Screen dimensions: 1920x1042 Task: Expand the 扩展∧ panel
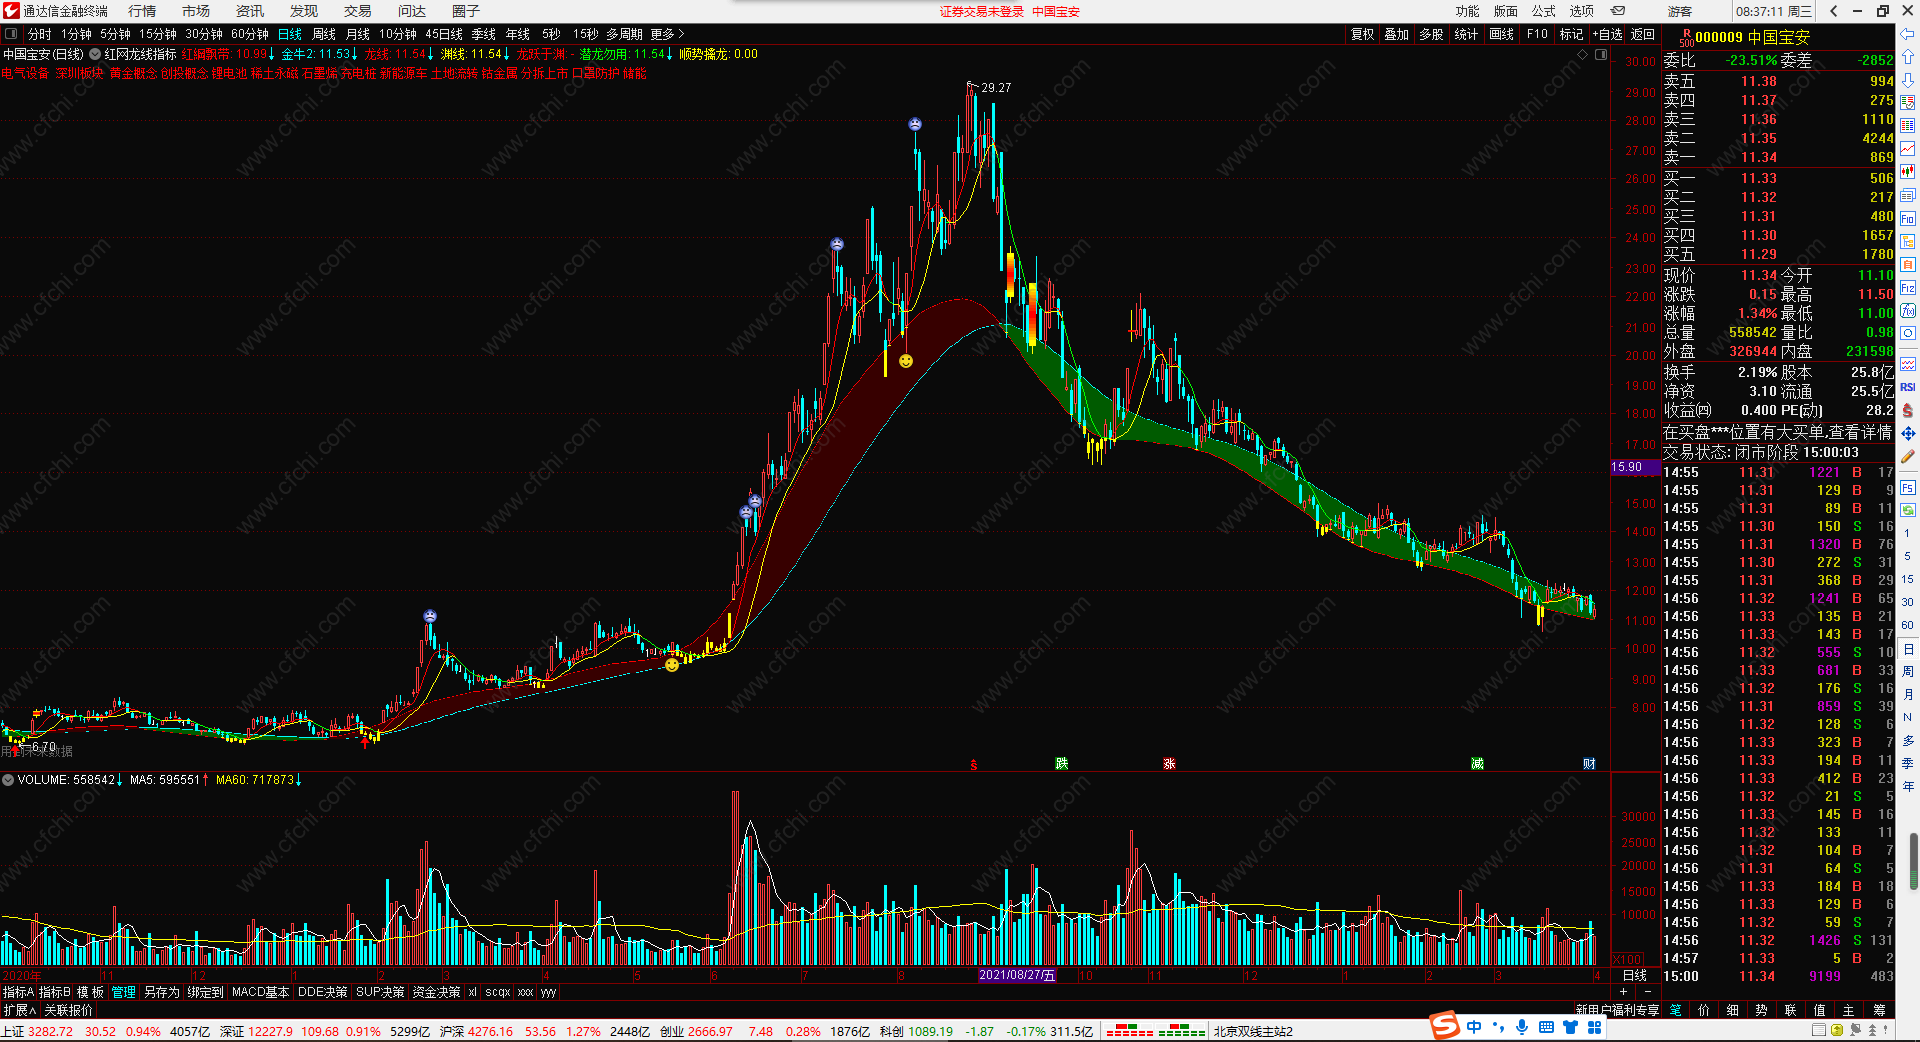point(19,1010)
